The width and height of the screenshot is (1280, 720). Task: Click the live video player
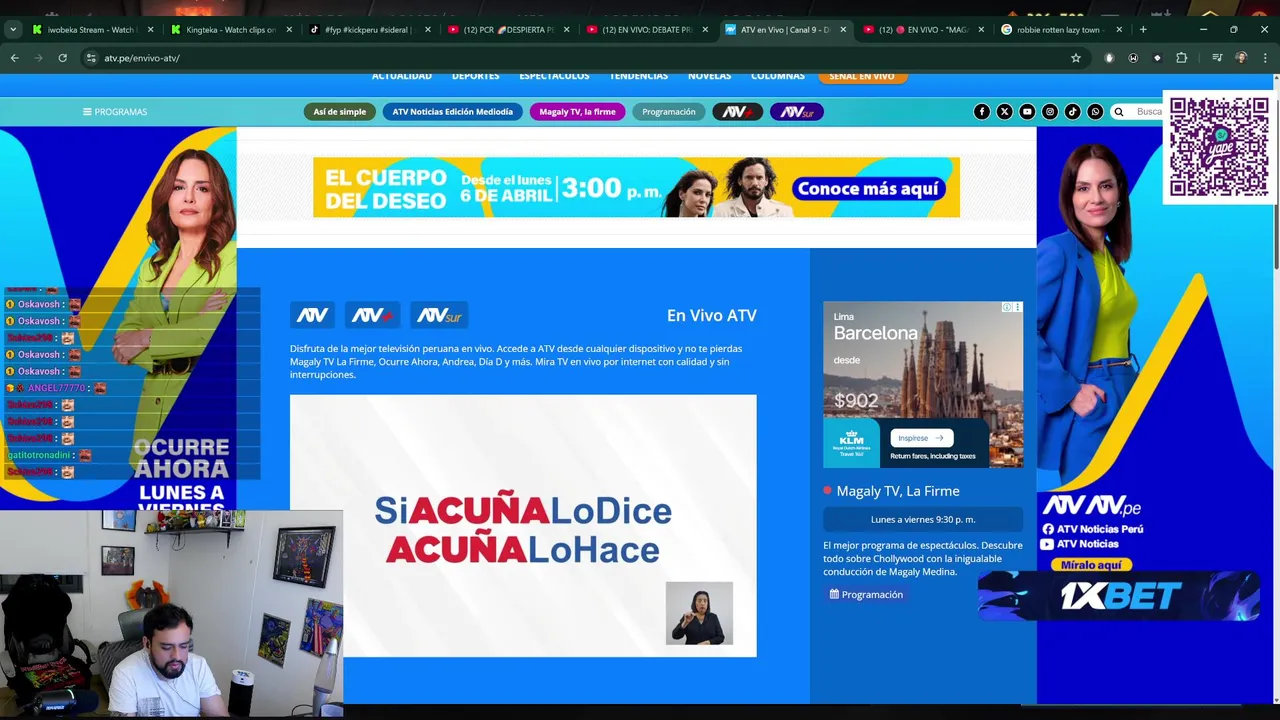[x=523, y=526]
